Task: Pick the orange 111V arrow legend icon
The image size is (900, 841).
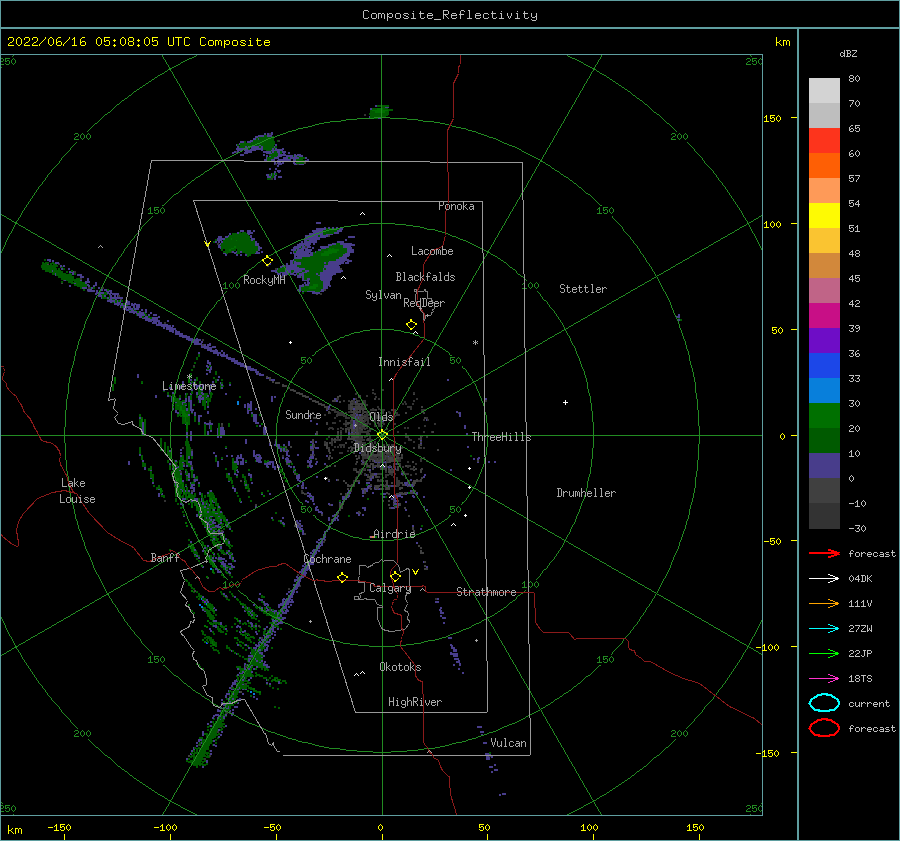Action: [x=824, y=603]
